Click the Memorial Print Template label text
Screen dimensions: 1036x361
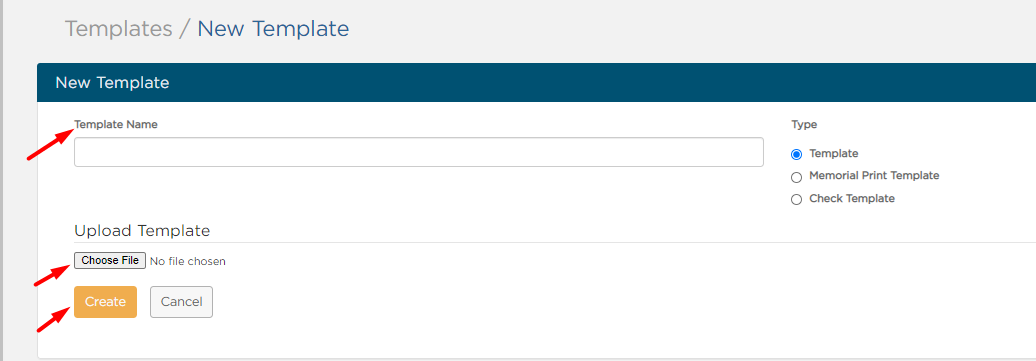tap(874, 176)
